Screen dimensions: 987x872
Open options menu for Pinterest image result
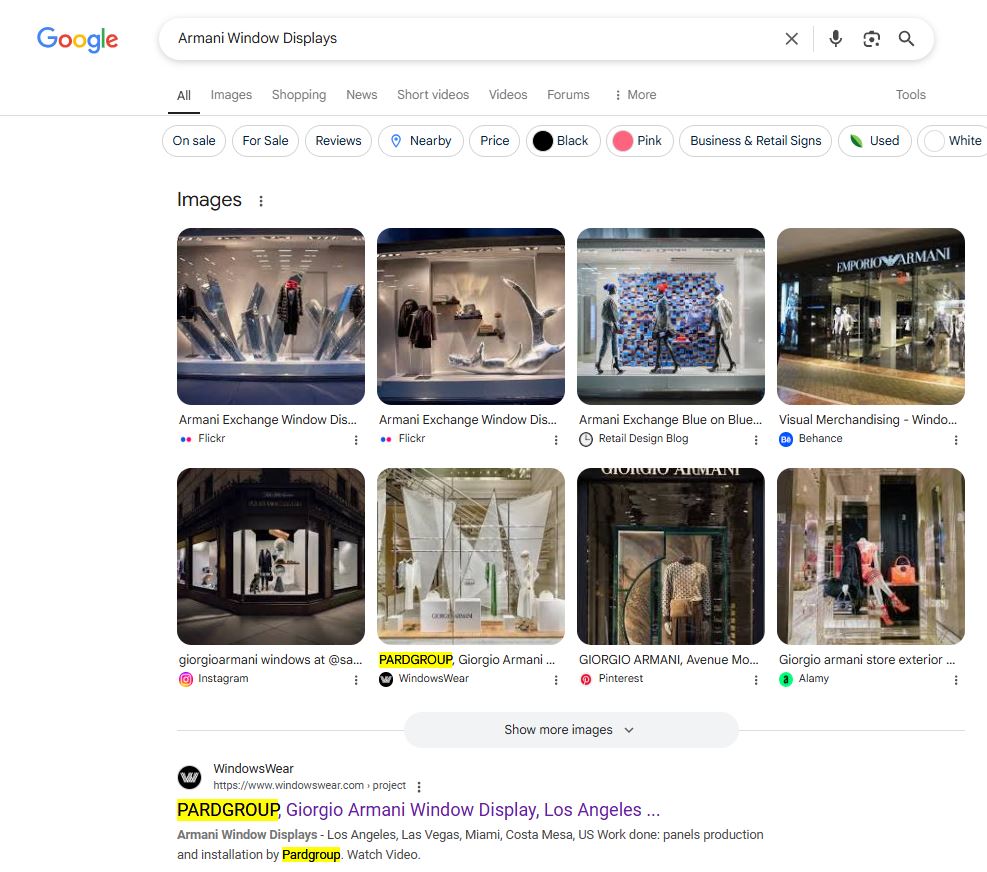click(755, 679)
